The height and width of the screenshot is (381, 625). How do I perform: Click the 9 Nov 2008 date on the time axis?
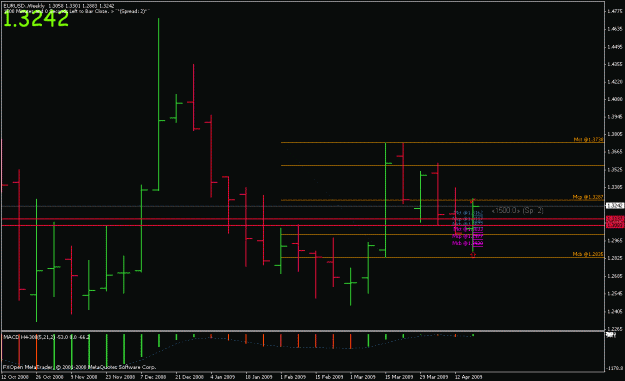(x=84, y=377)
